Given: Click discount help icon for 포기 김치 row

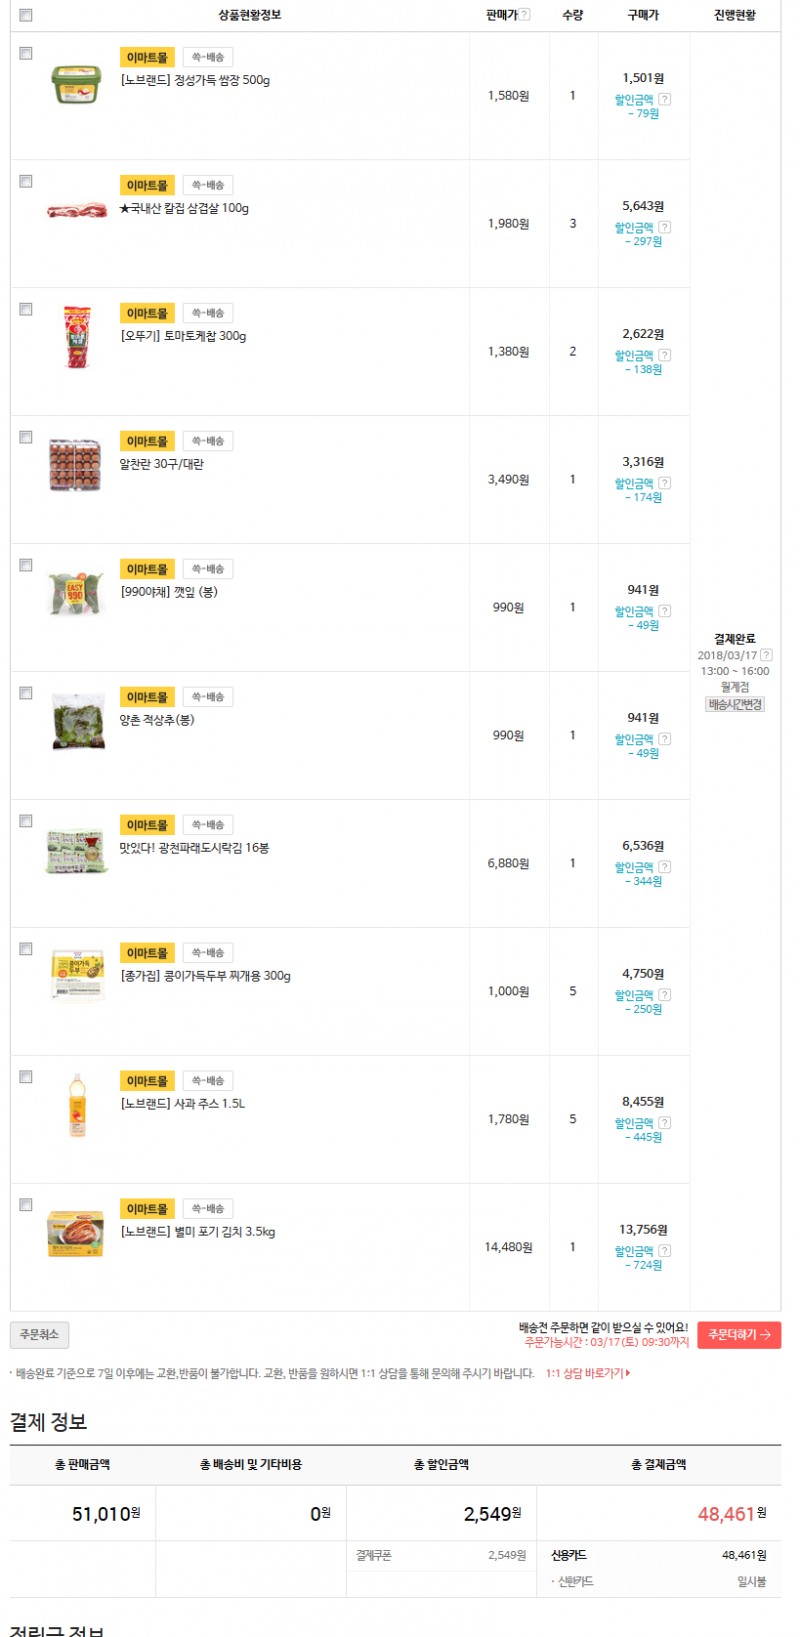Looking at the screenshot, I should click(x=665, y=1251).
